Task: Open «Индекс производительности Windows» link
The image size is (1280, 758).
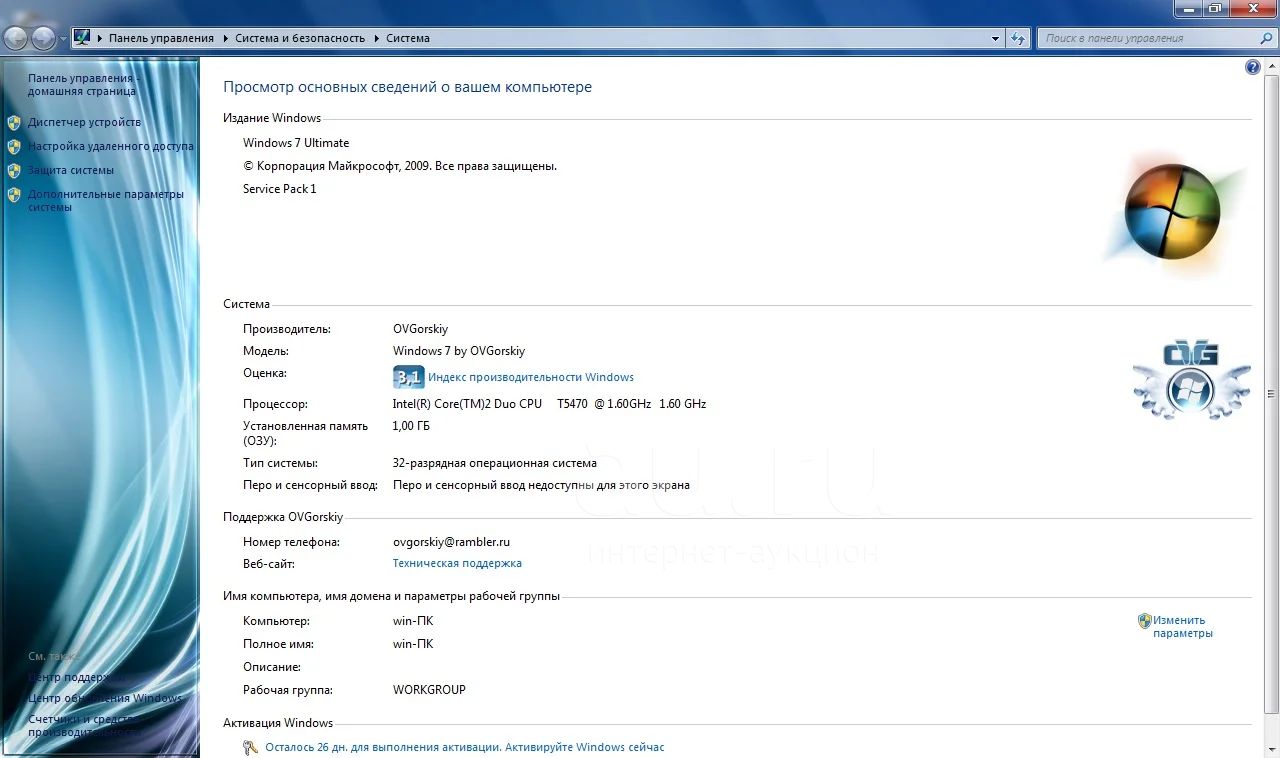Action: pyautogui.click(x=531, y=377)
